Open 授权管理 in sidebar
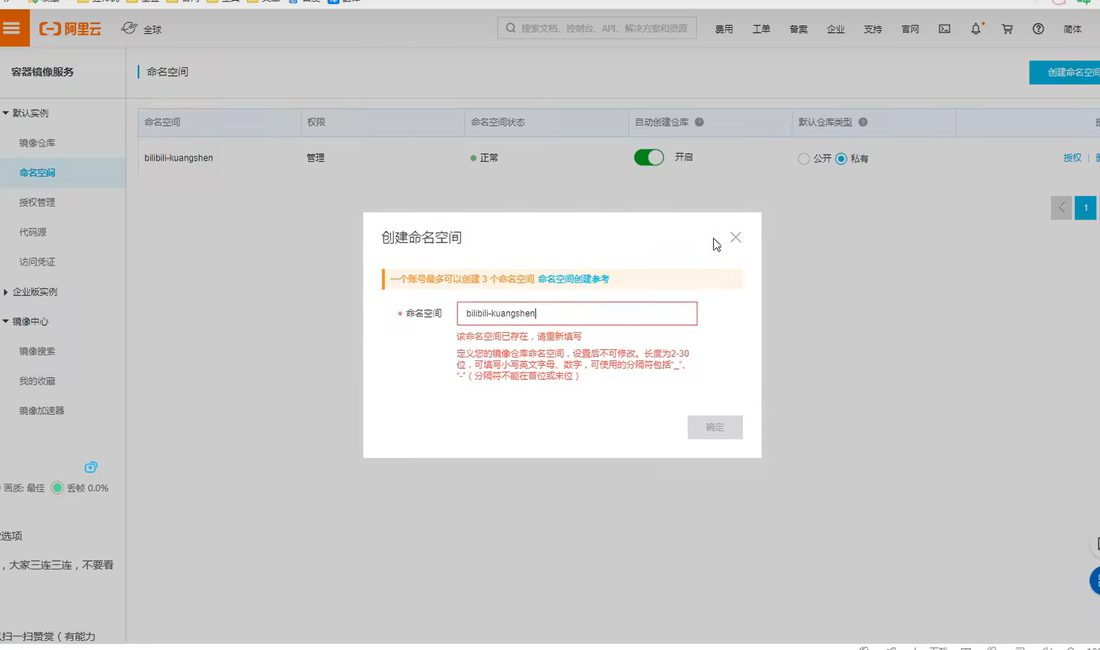This screenshot has height=650, width=1100. (x=37, y=203)
